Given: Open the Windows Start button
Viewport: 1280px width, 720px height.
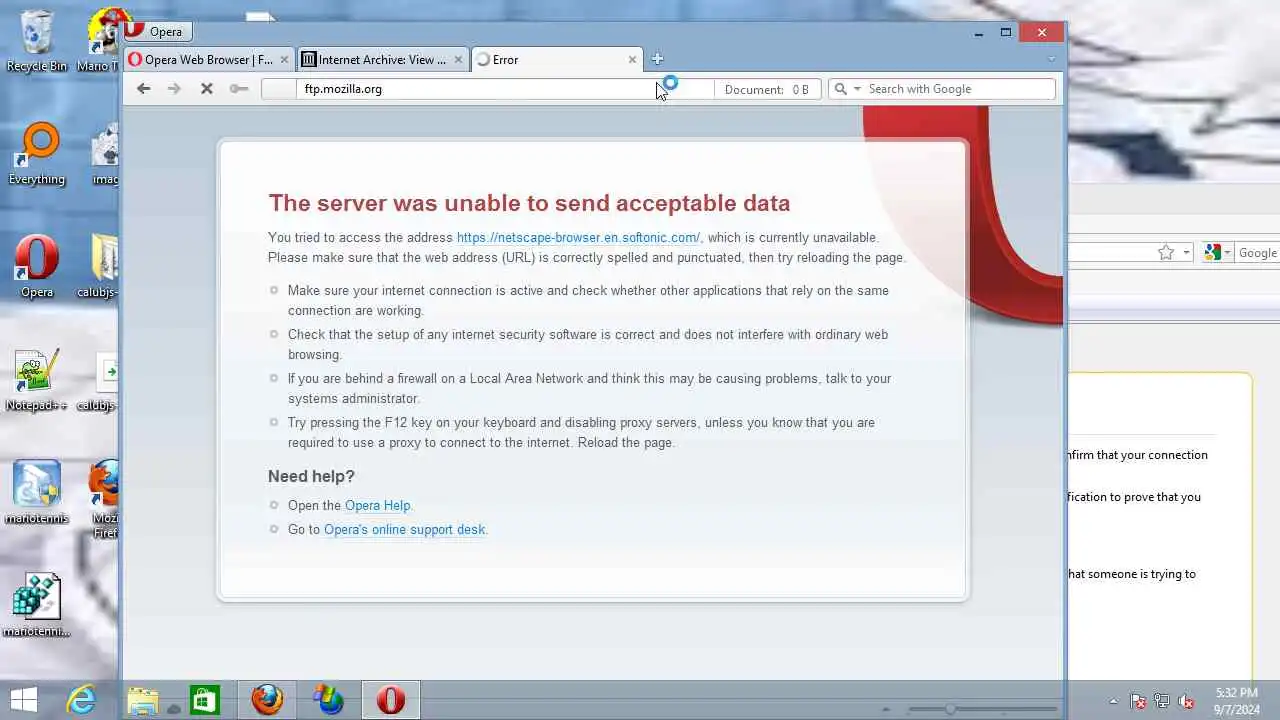Looking at the screenshot, I should tap(23, 699).
